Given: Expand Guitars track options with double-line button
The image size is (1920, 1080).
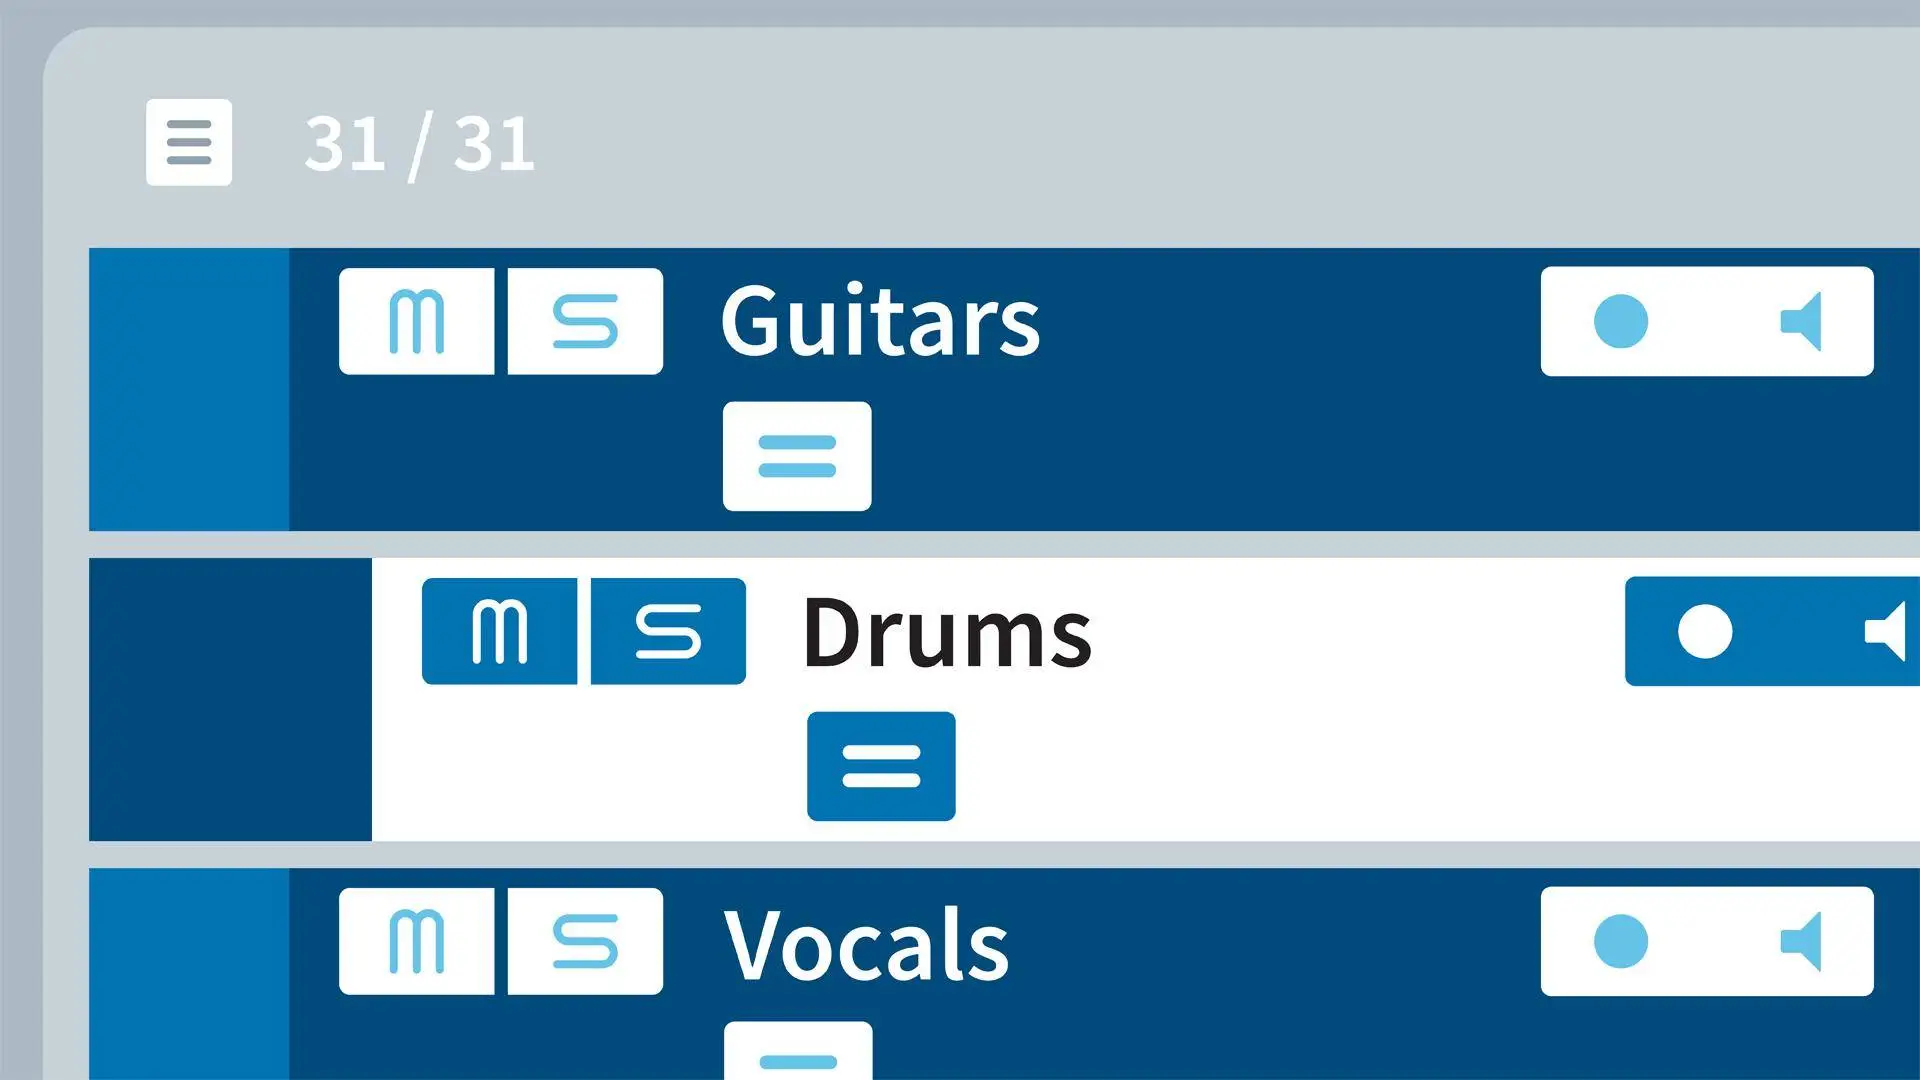Looking at the screenshot, I should coord(797,456).
